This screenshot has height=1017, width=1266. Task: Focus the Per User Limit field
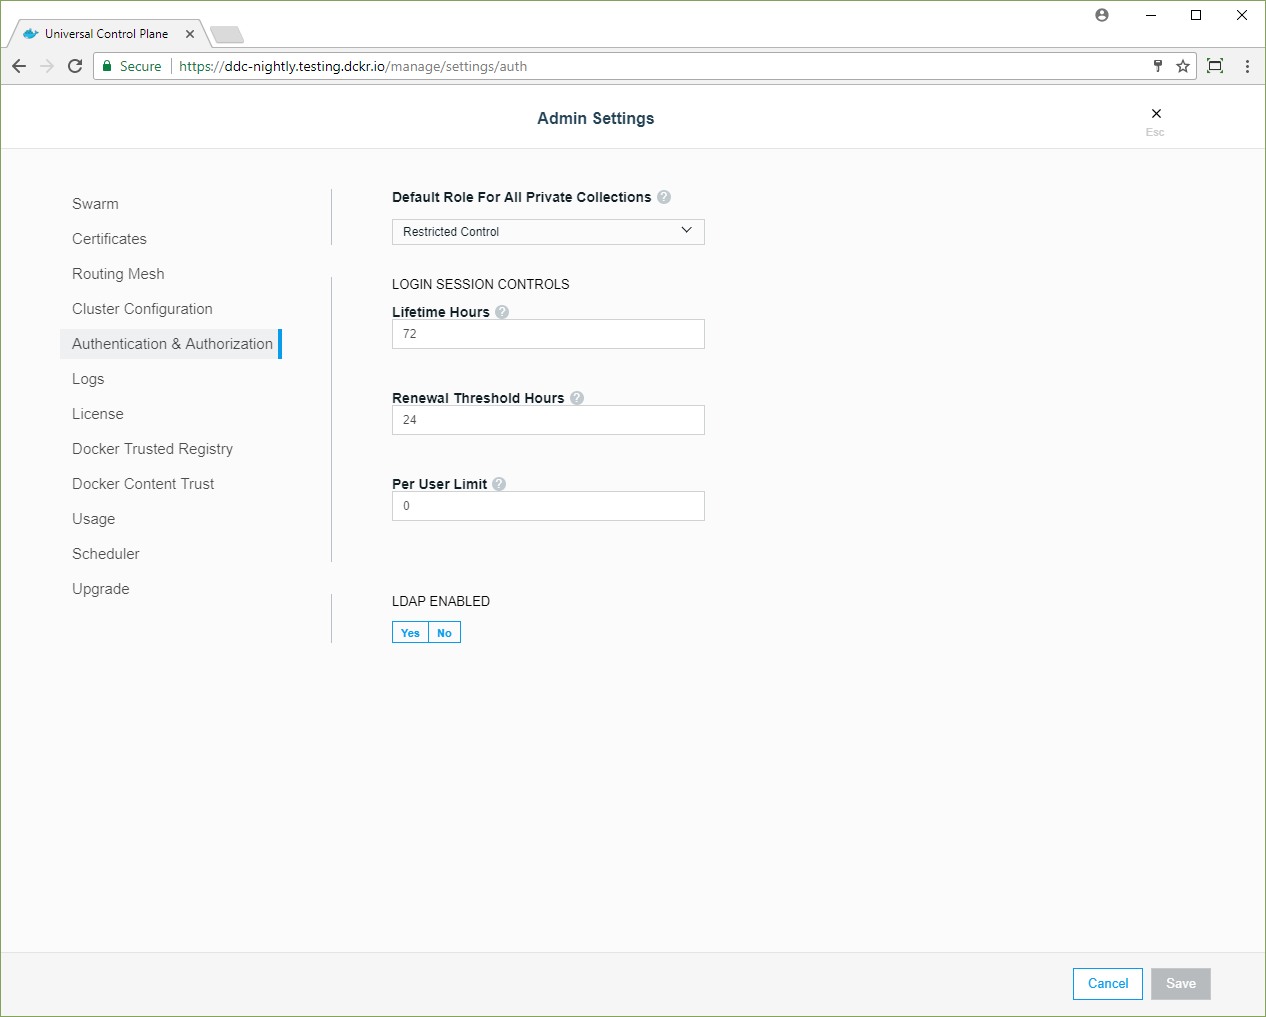click(548, 506)
